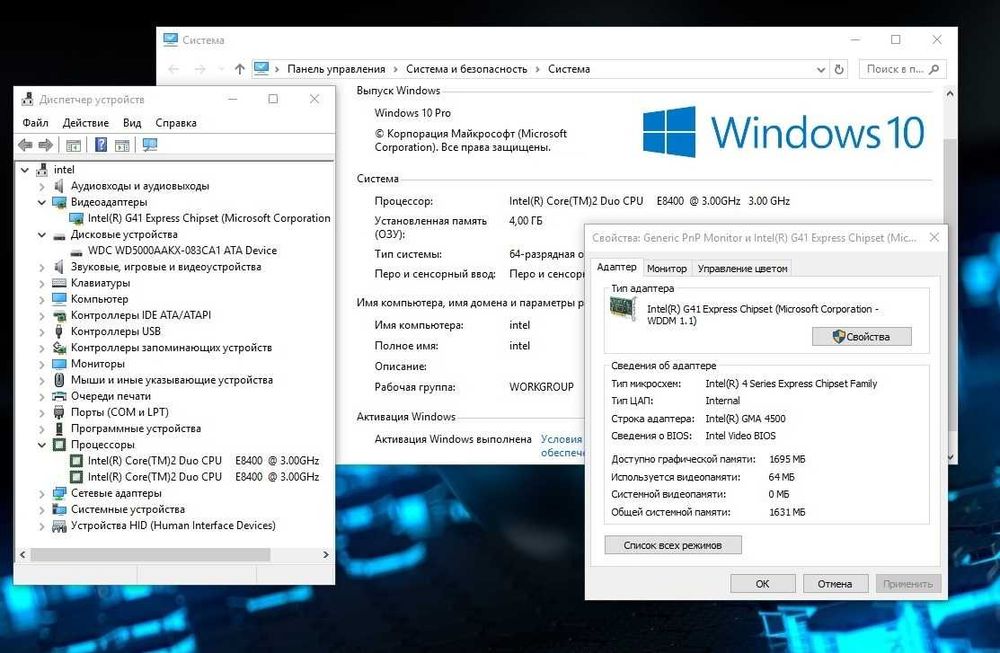Refresh the Система address bar
1000x653 pixels.
(x=839, y=69)
